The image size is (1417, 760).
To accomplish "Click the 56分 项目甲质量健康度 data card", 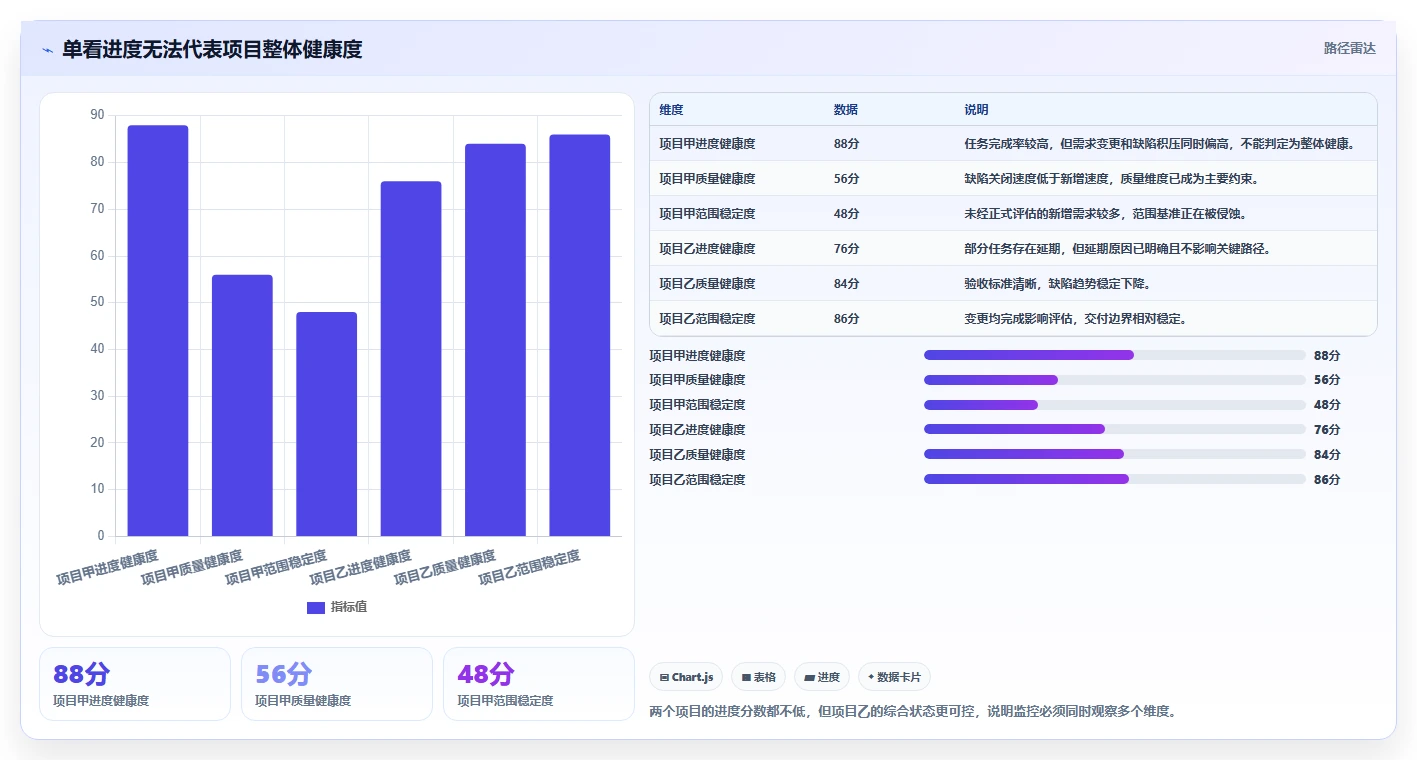I will pos(337,684).
